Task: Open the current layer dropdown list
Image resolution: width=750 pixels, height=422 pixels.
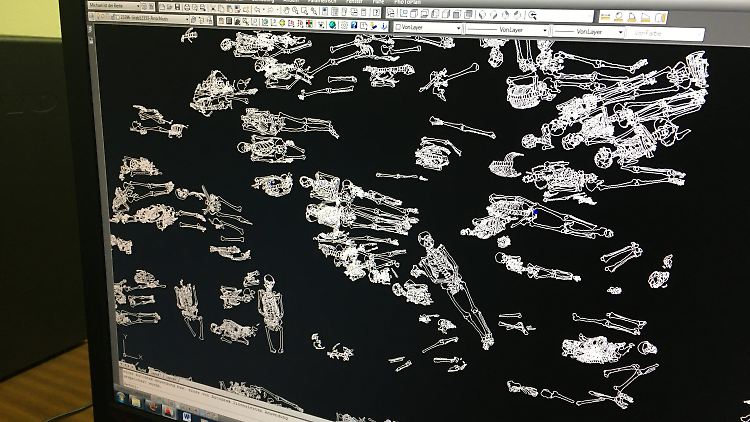Action: (x=187, y=19)
